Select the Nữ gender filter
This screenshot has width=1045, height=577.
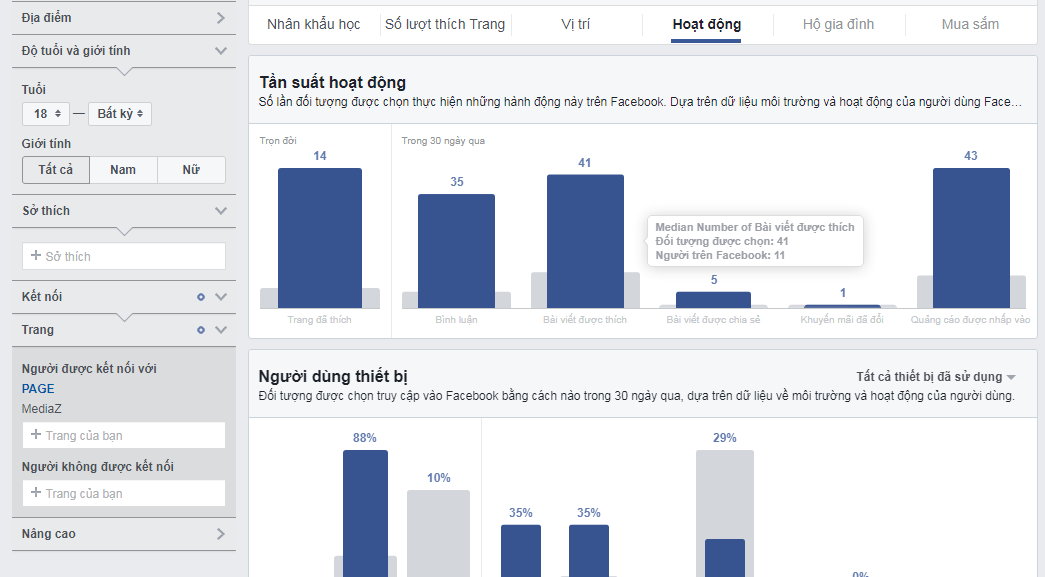pyautogui.click(x=190, y=170)
